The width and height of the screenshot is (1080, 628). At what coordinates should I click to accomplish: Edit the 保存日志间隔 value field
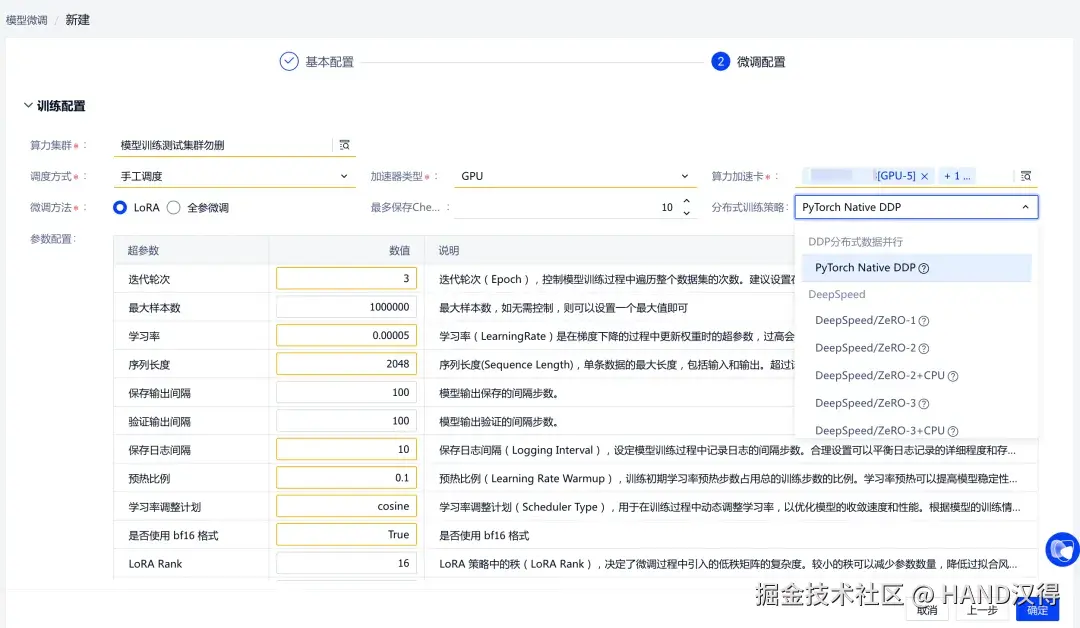346,449
